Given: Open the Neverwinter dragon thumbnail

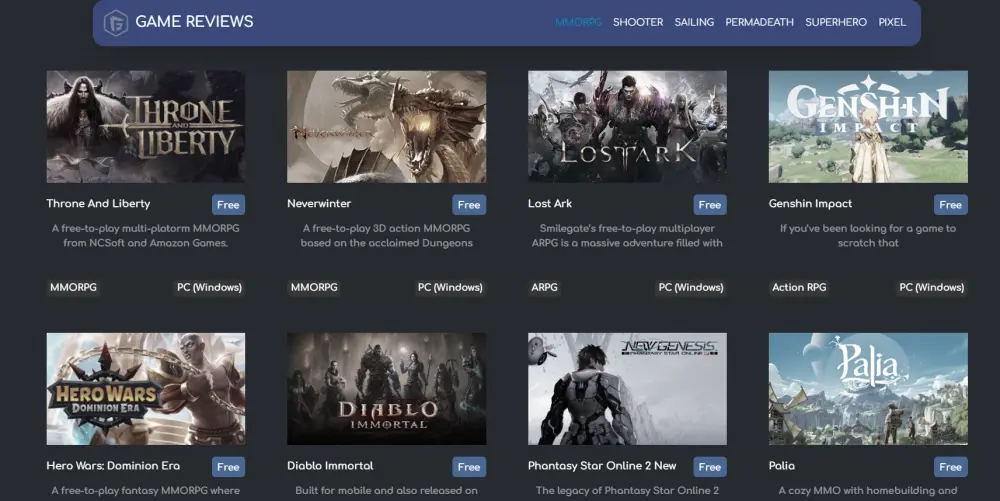Looking at the screenshot, I should point(386,127).
